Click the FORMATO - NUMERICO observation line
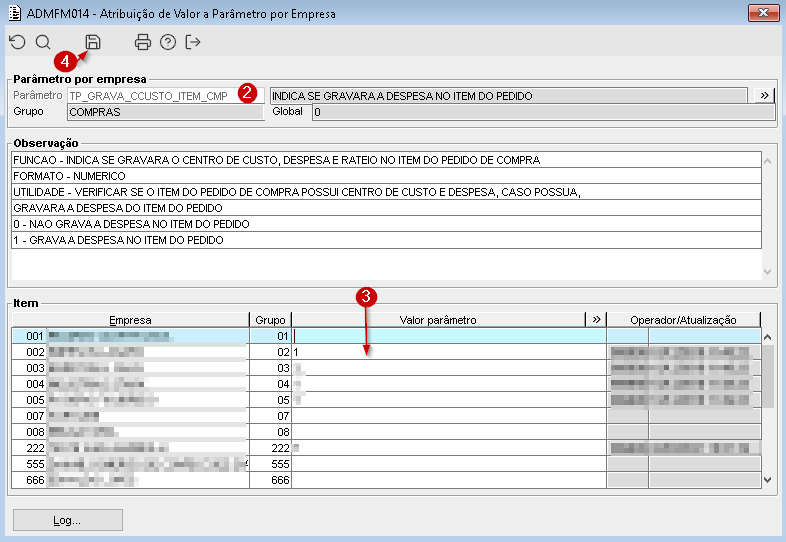Viewport: 786px width, 542px height. [x=386, y=176]
